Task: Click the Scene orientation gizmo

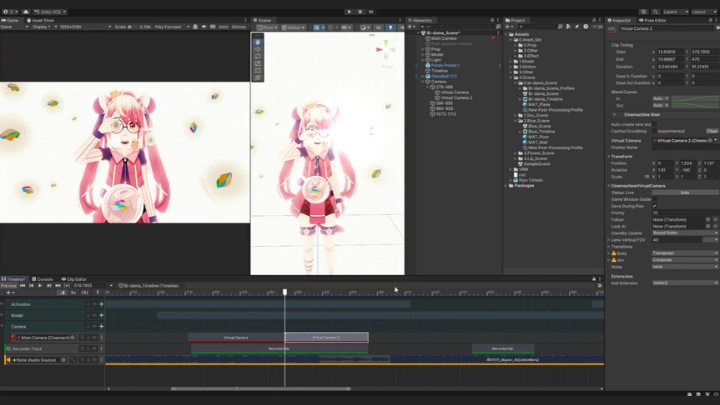Action: (x=386, y=49)
